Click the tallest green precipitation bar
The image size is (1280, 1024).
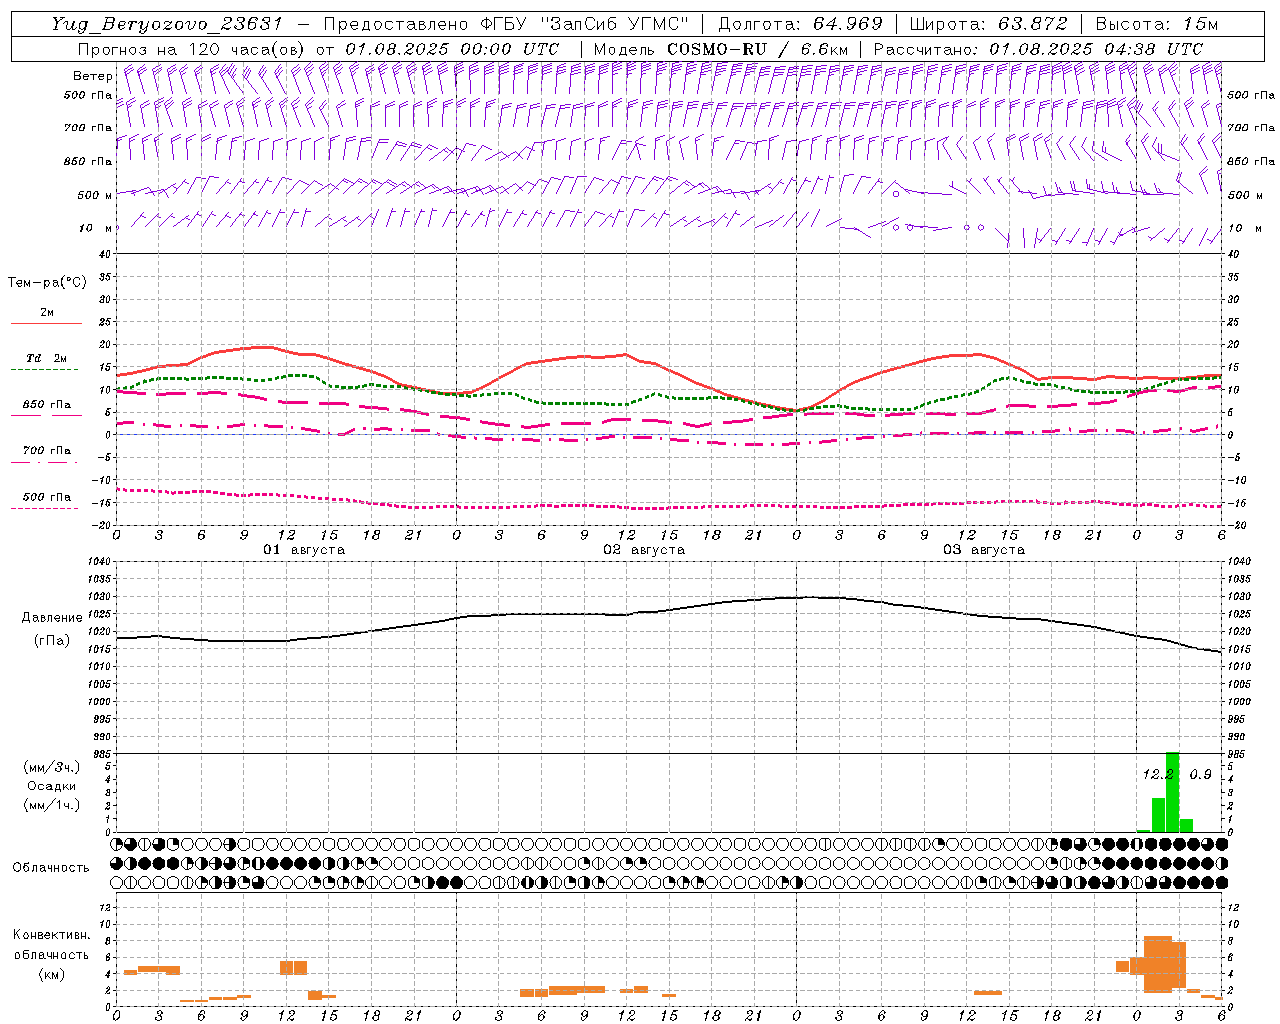coord(1172,792)
